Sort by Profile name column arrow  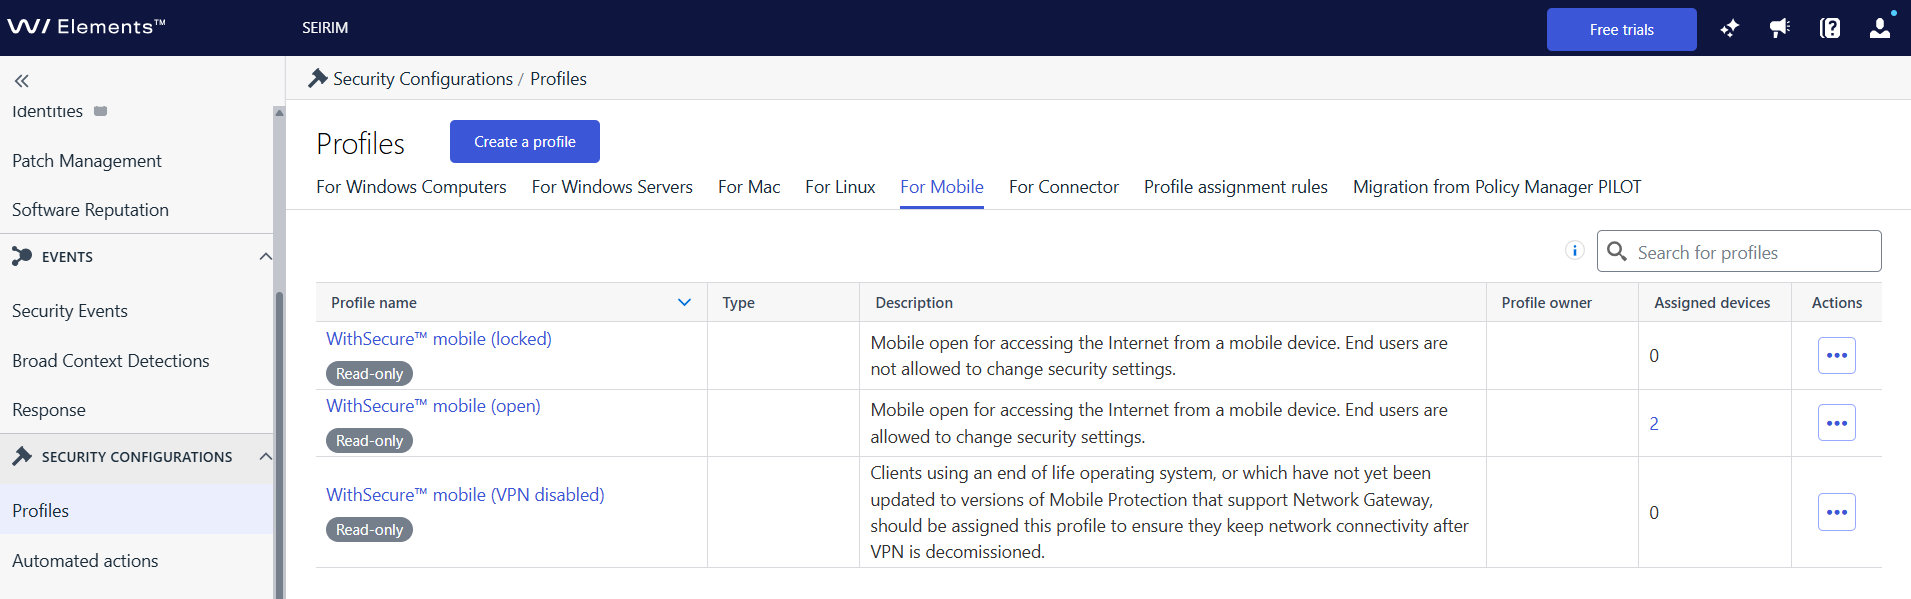coord(684,302)
